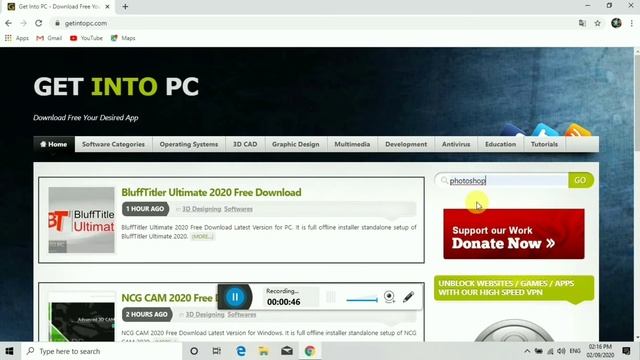
Task: Adjust the recorder volume slider
Action: tap(362, 300)
